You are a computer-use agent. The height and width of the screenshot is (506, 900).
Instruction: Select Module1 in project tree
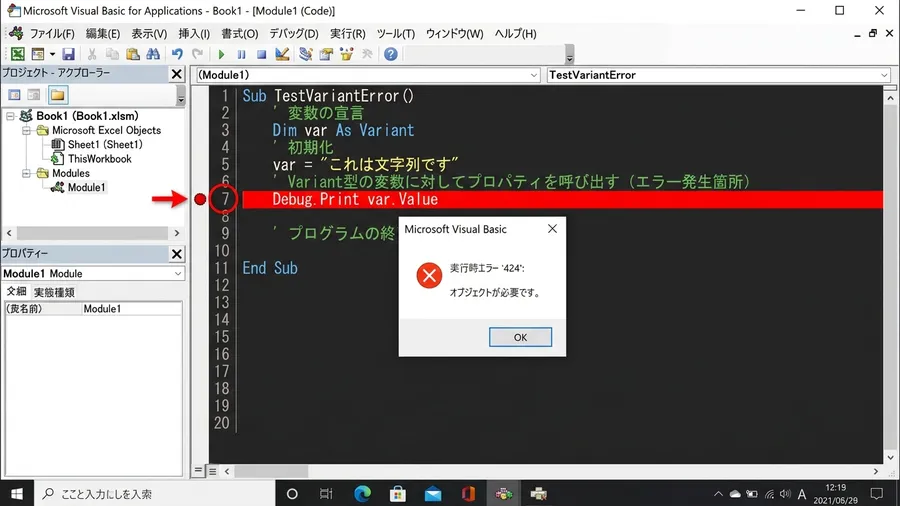86,188
